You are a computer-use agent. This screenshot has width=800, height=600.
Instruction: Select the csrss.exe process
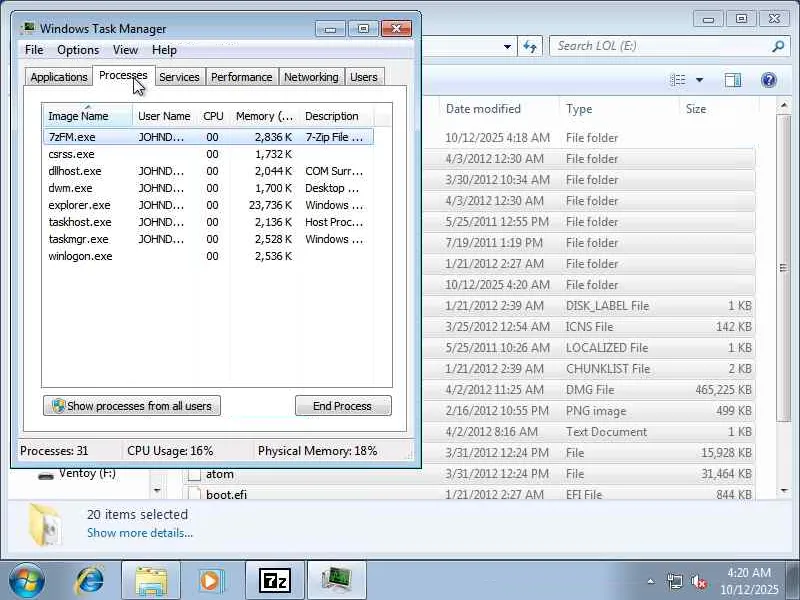(x=209, y=154)
